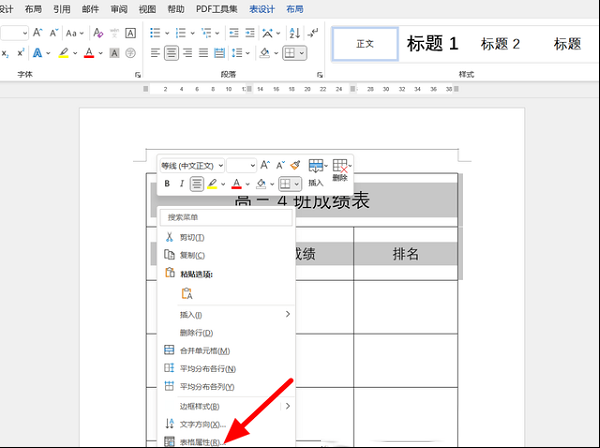Open the font group dialog launcher
Screen dimensions: 600x448
click(138, 75)
